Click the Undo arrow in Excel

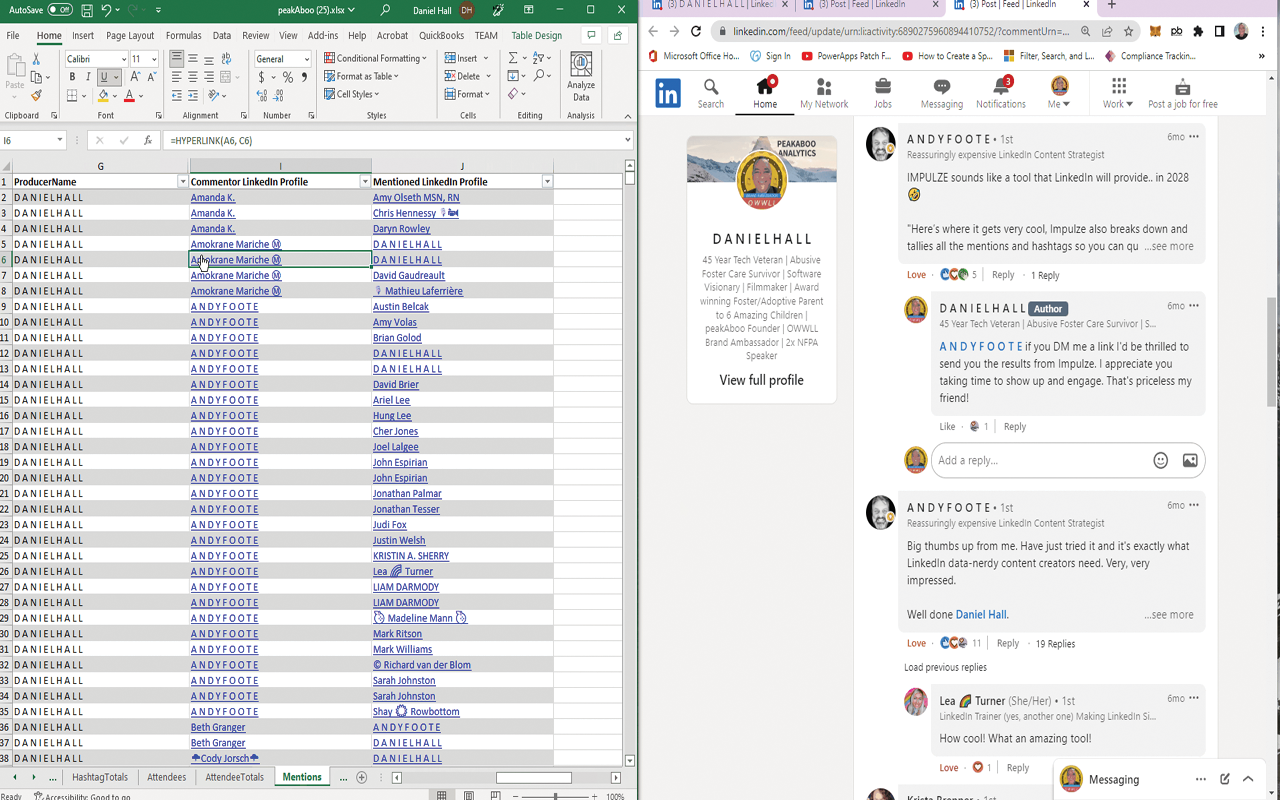coord(106,10)
